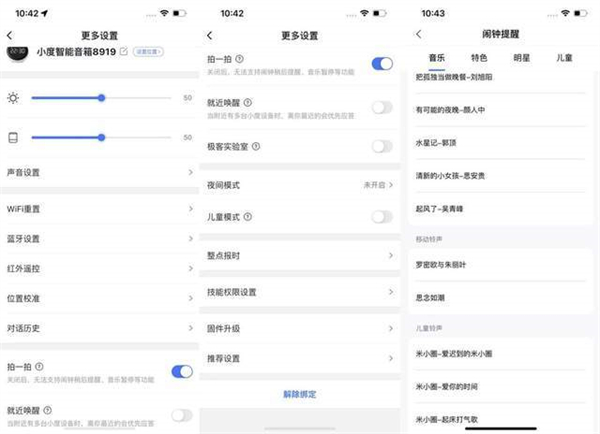Screen dimensions: 600x434
Task: Open the 固件升级 row
Action: click(x=298, y=327)
